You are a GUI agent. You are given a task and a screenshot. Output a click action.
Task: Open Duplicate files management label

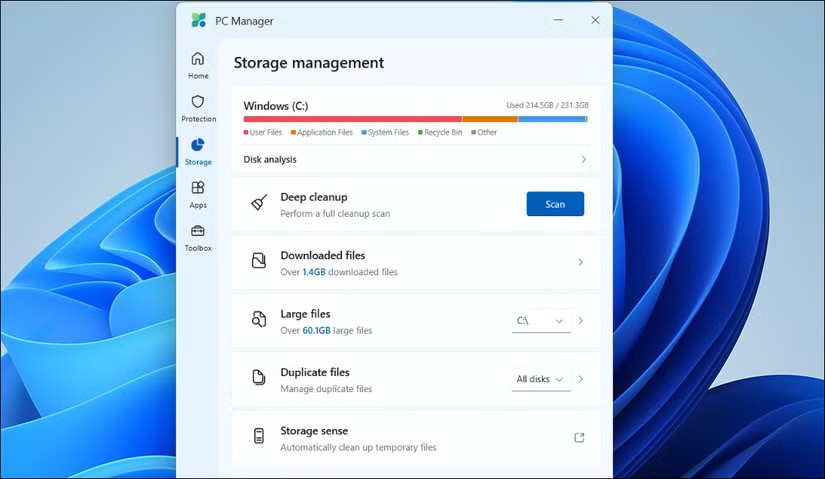pyautogui.click(x=314, y=373)
